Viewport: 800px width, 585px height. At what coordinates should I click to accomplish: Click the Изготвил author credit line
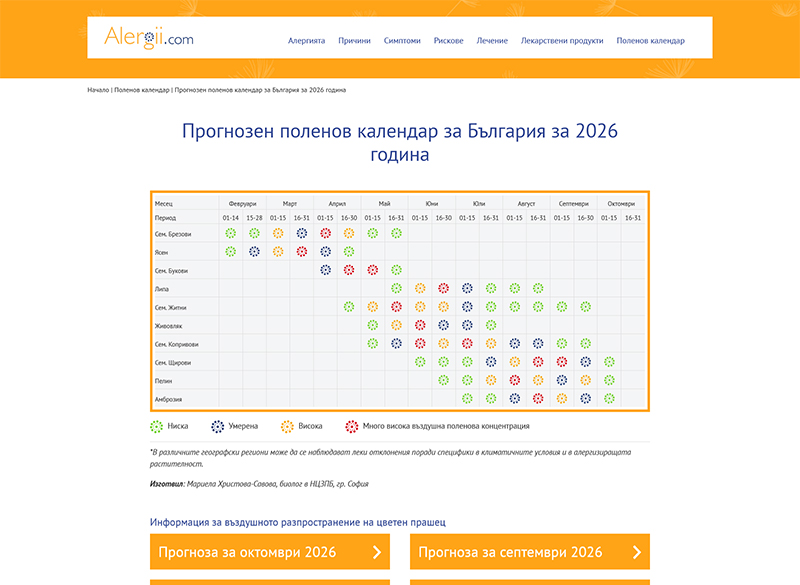tap(259, 484)
